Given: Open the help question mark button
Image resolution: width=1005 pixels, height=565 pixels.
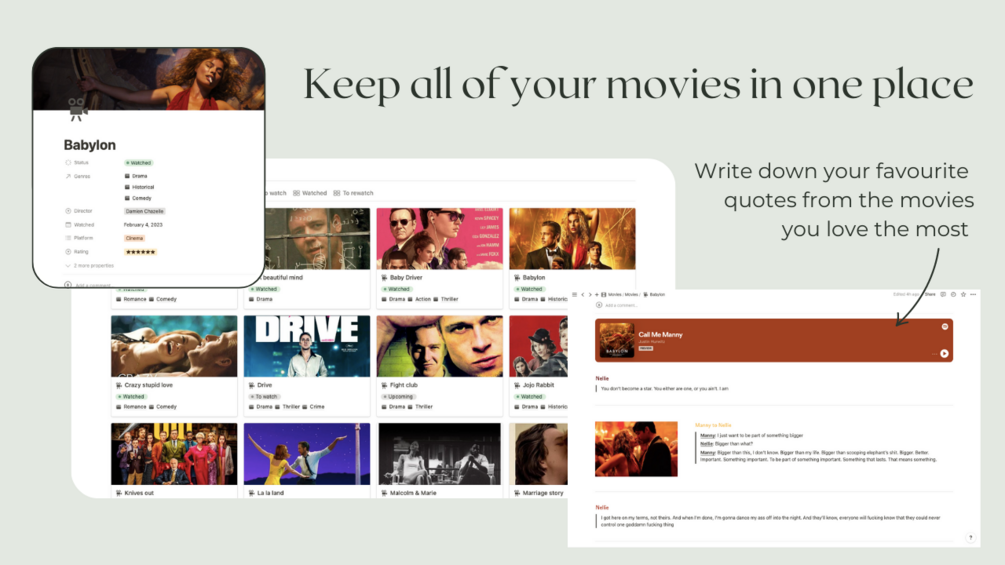Looking at the screenshot, I should 970,537.
